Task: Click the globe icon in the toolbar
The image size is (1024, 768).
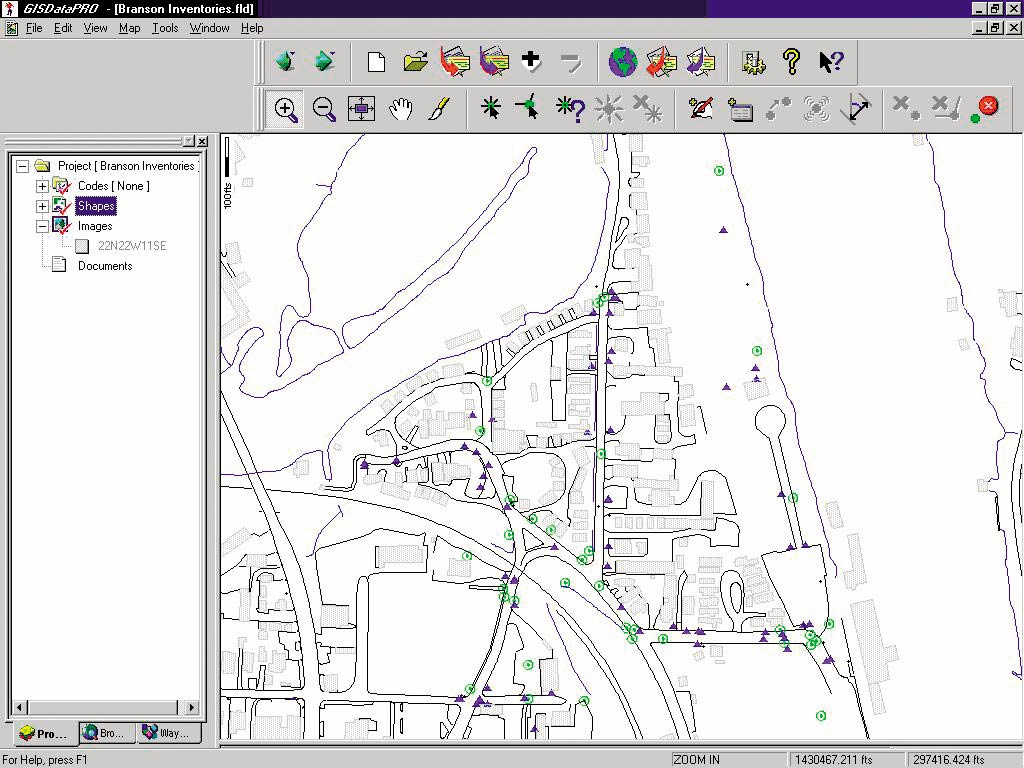Action: 623,62
